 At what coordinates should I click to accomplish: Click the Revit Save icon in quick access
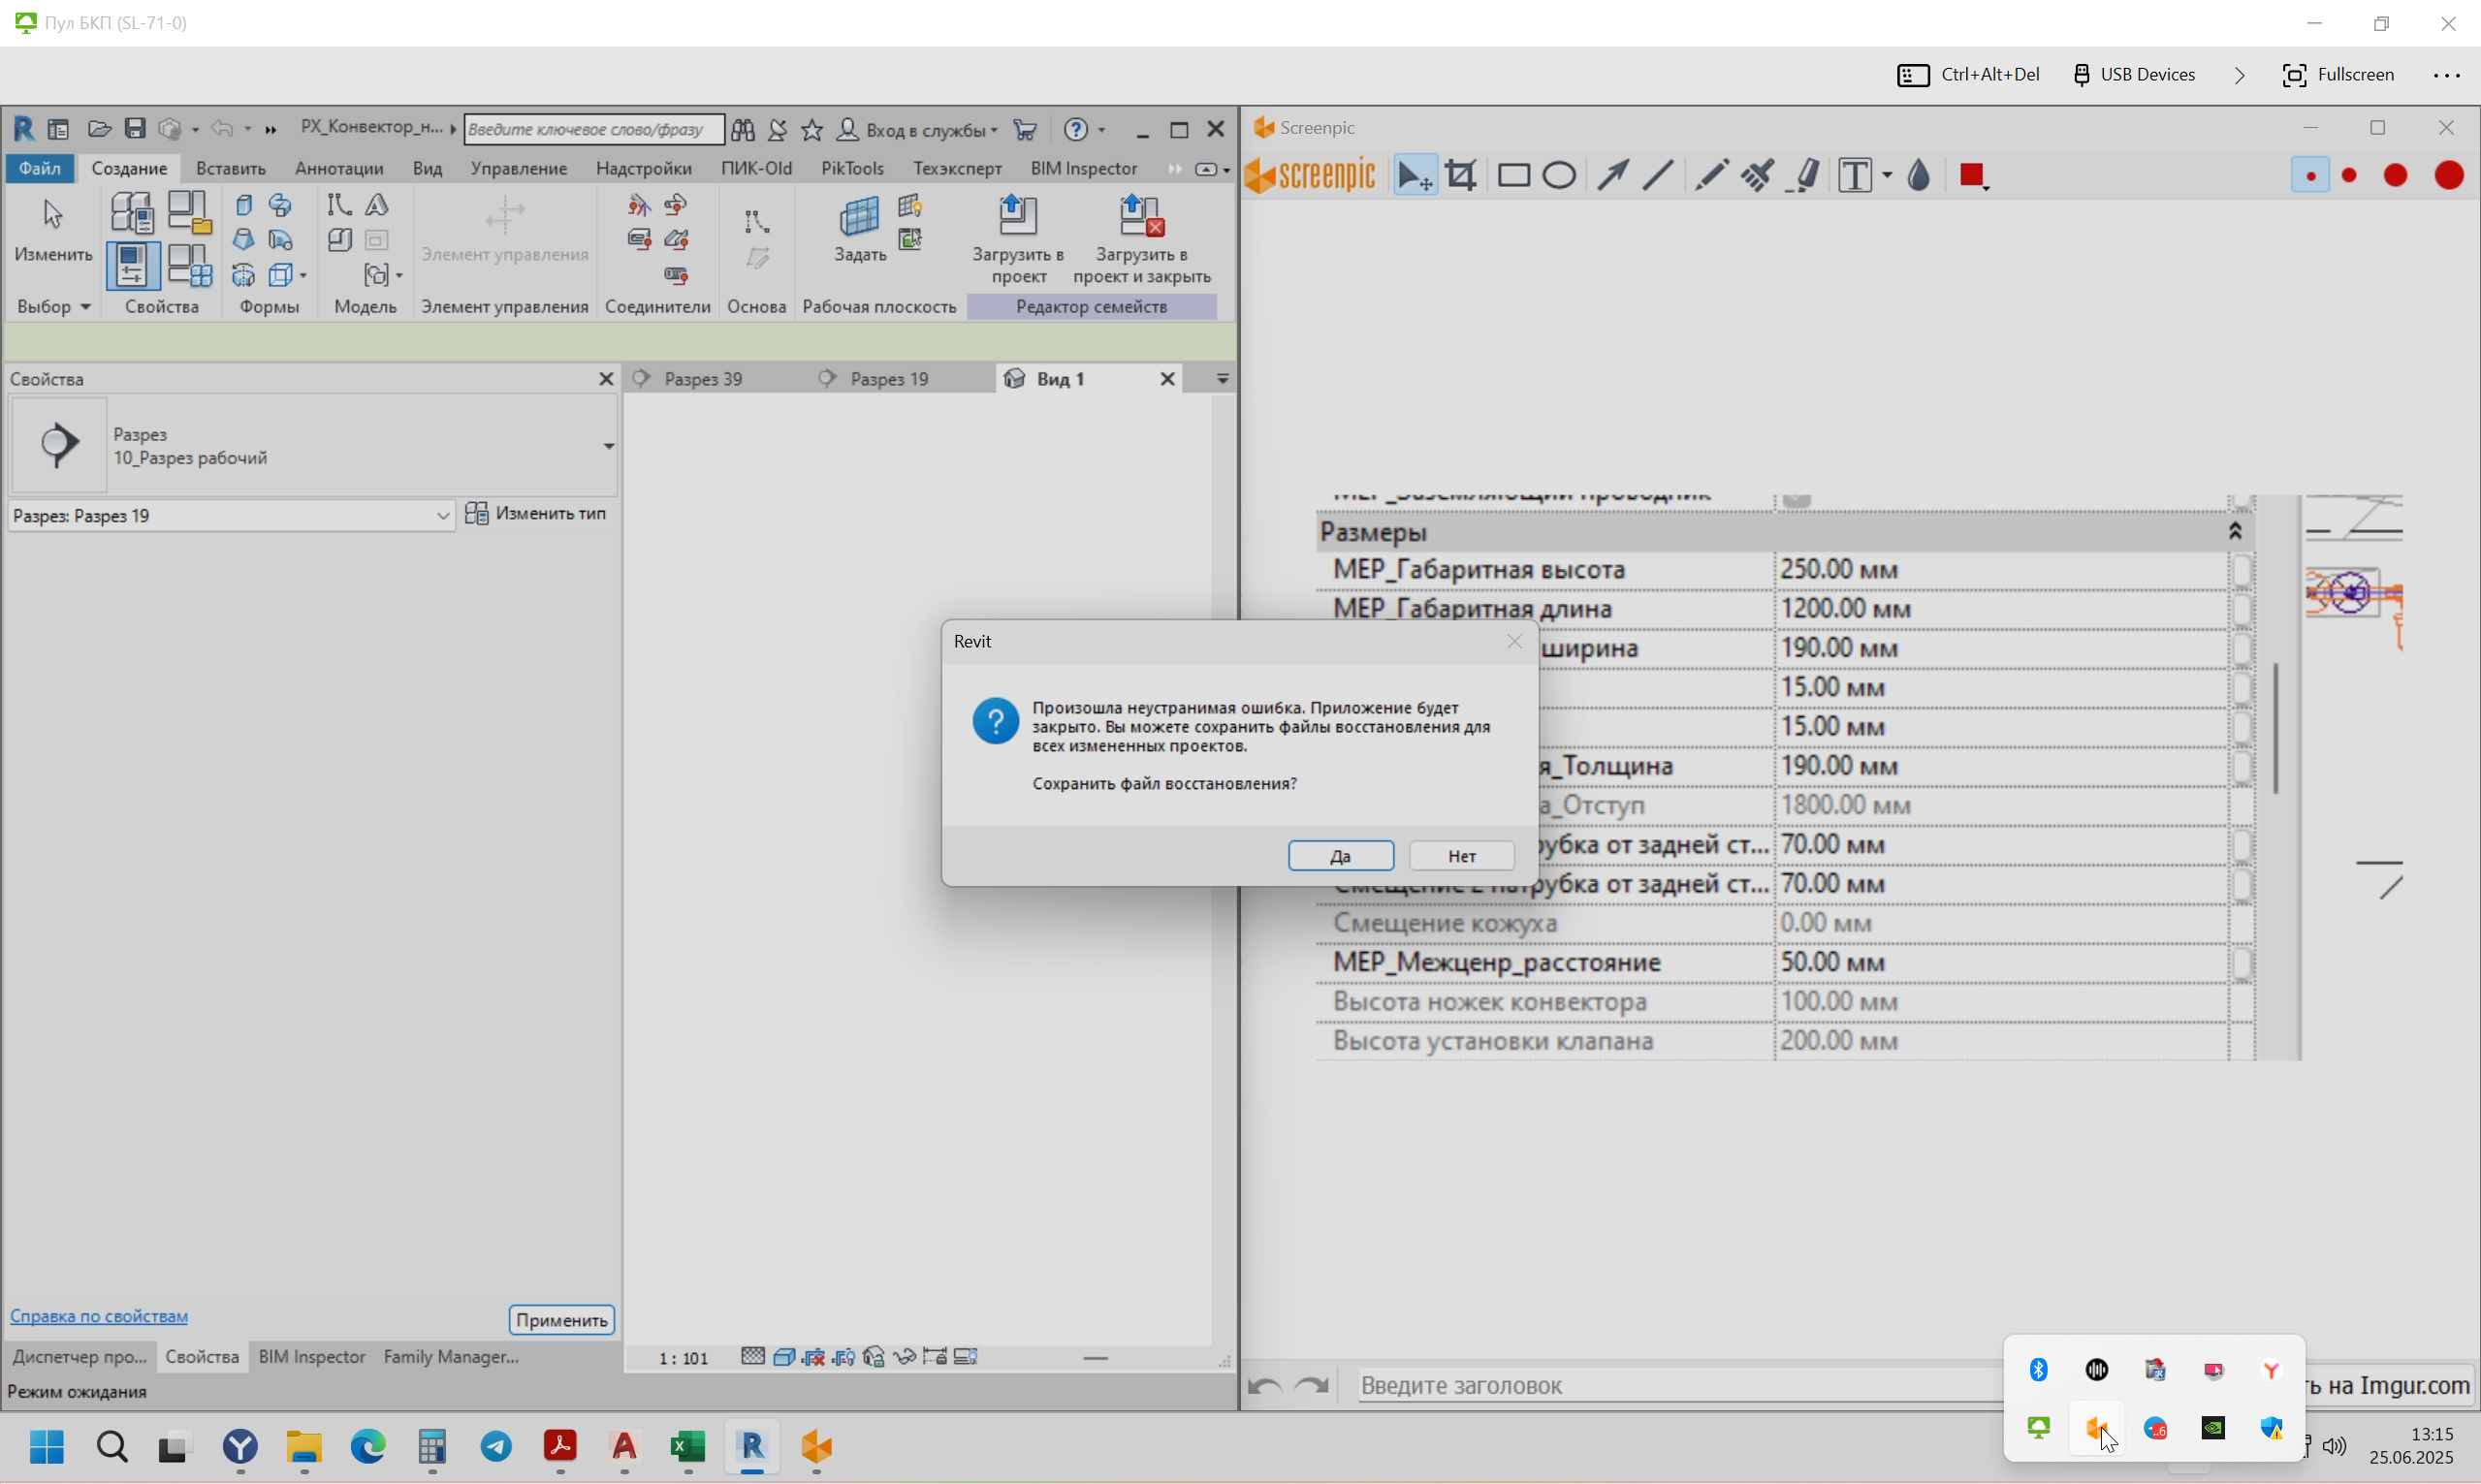pos(135,129)
